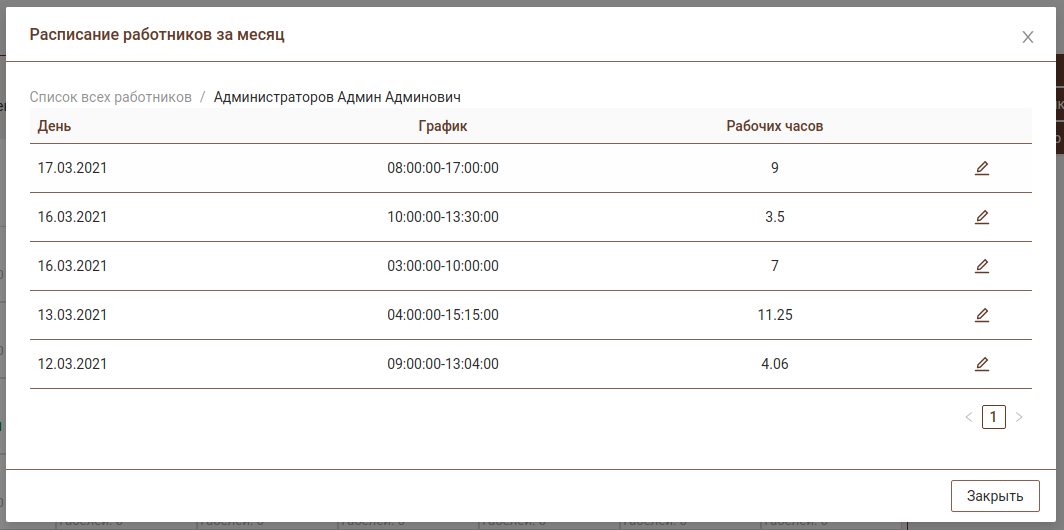Click the 12.03.2021 date cell
Image resolution: width=1064 pixels, height=530 pixels.
tap(72, 364)
